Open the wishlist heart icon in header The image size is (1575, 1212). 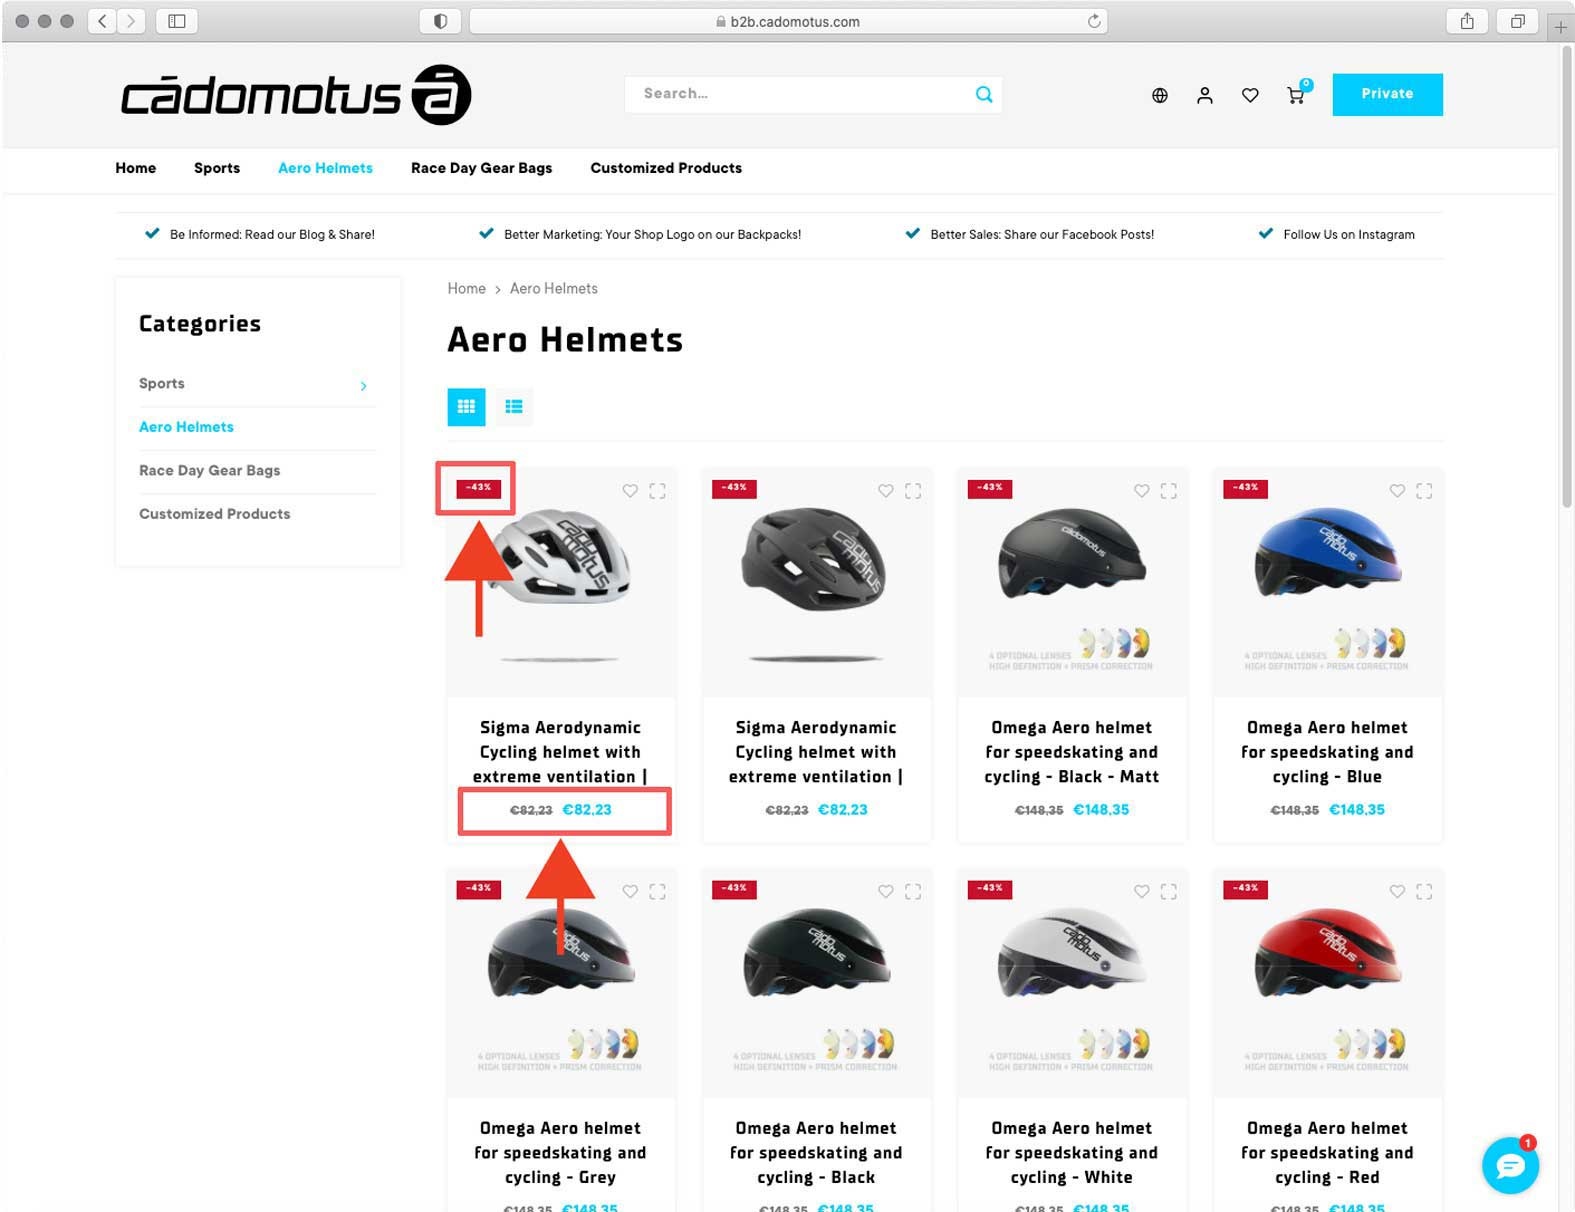point(1250,95)
